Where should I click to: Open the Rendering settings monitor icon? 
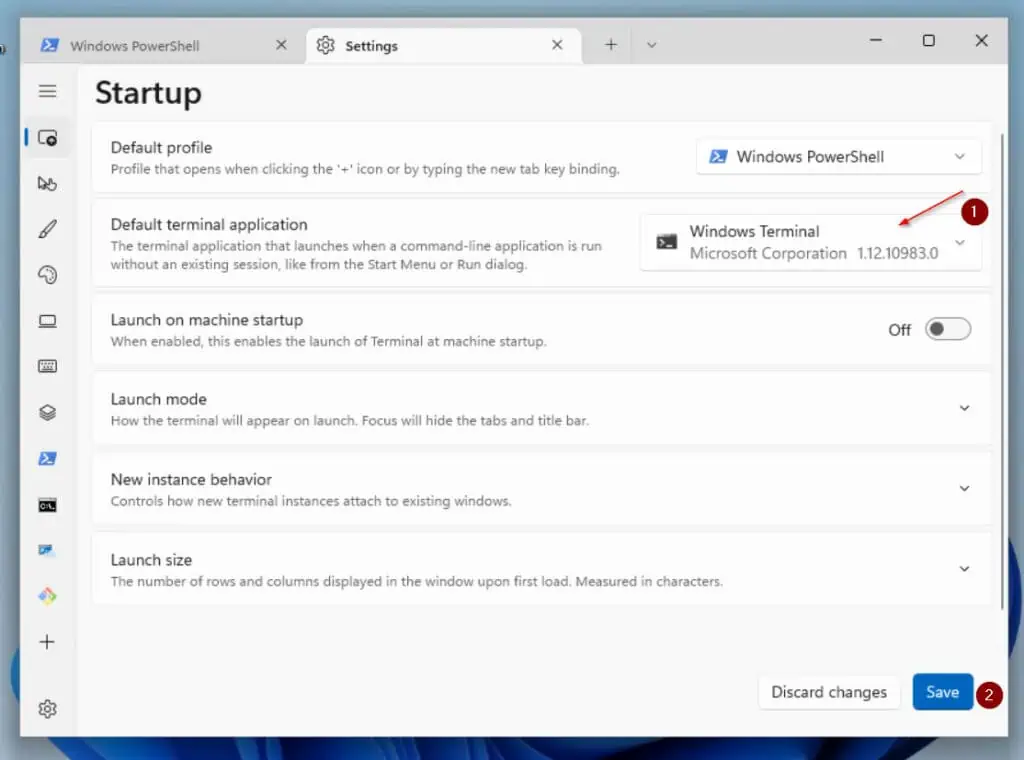tap(47, 321)
